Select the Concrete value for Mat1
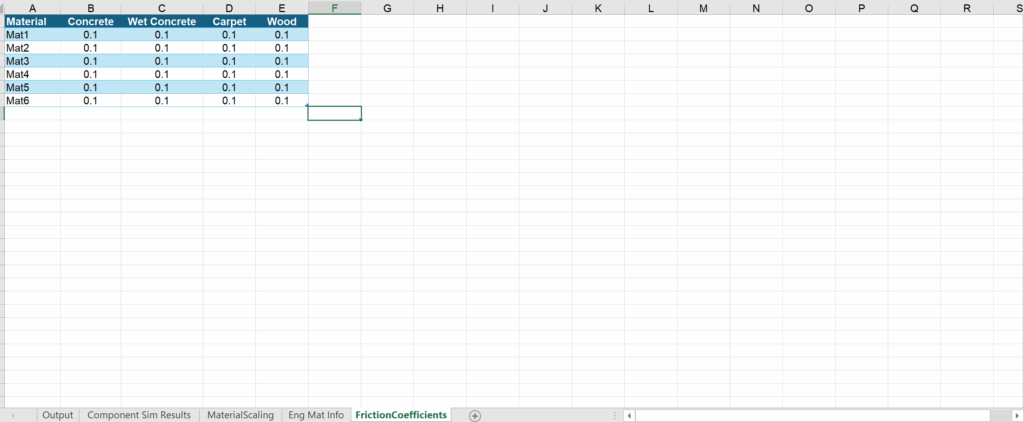 tap(90, 35)
